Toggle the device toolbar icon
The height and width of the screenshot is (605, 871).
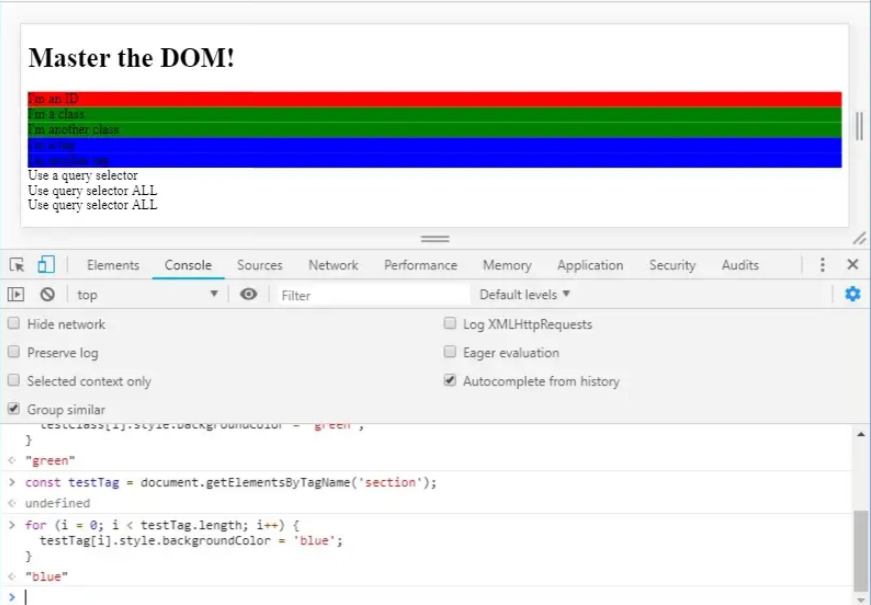tap(46, 265)
